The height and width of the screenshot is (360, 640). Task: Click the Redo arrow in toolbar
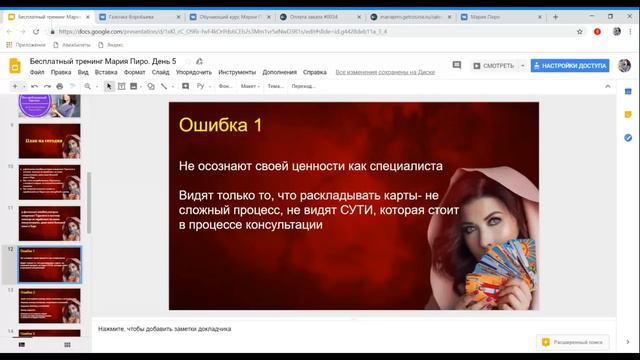[x=47, y=87]
